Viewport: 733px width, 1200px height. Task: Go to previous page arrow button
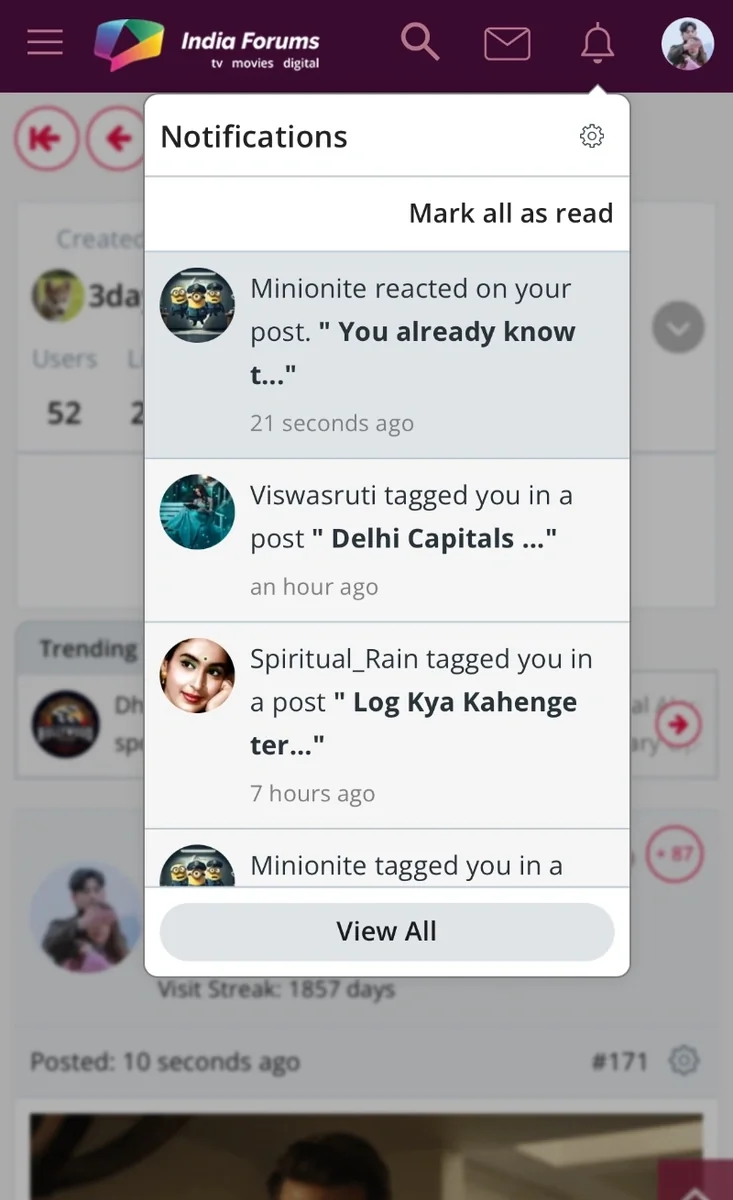click(116, 138)
